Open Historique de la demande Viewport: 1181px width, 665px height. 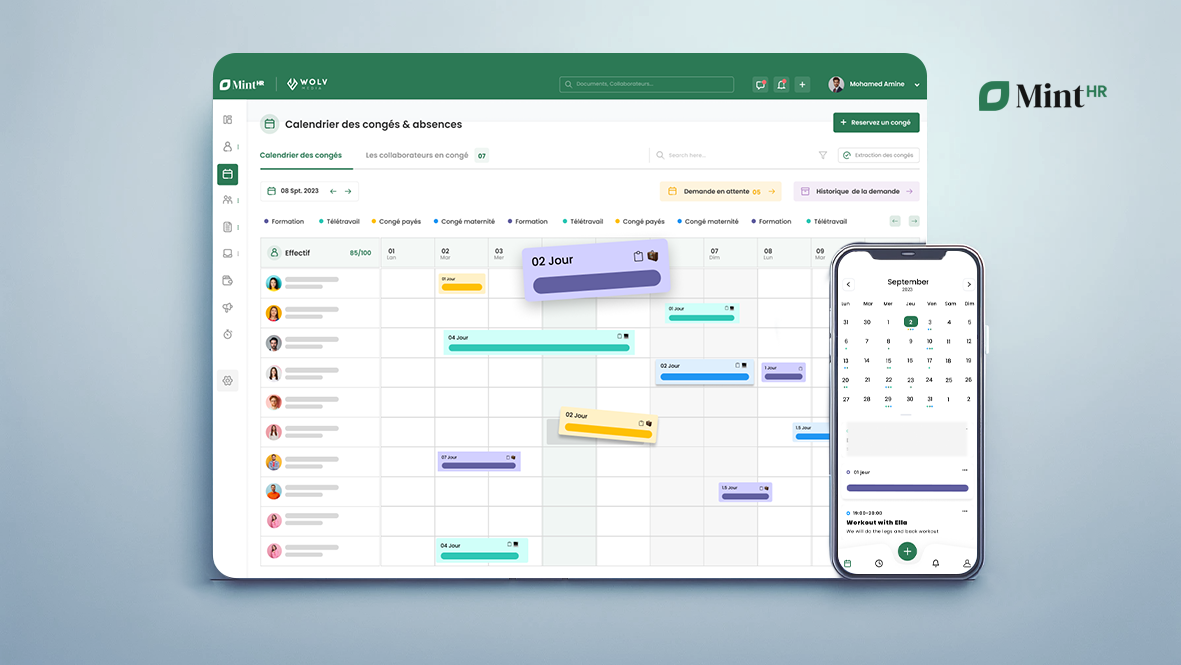(856, 191)
